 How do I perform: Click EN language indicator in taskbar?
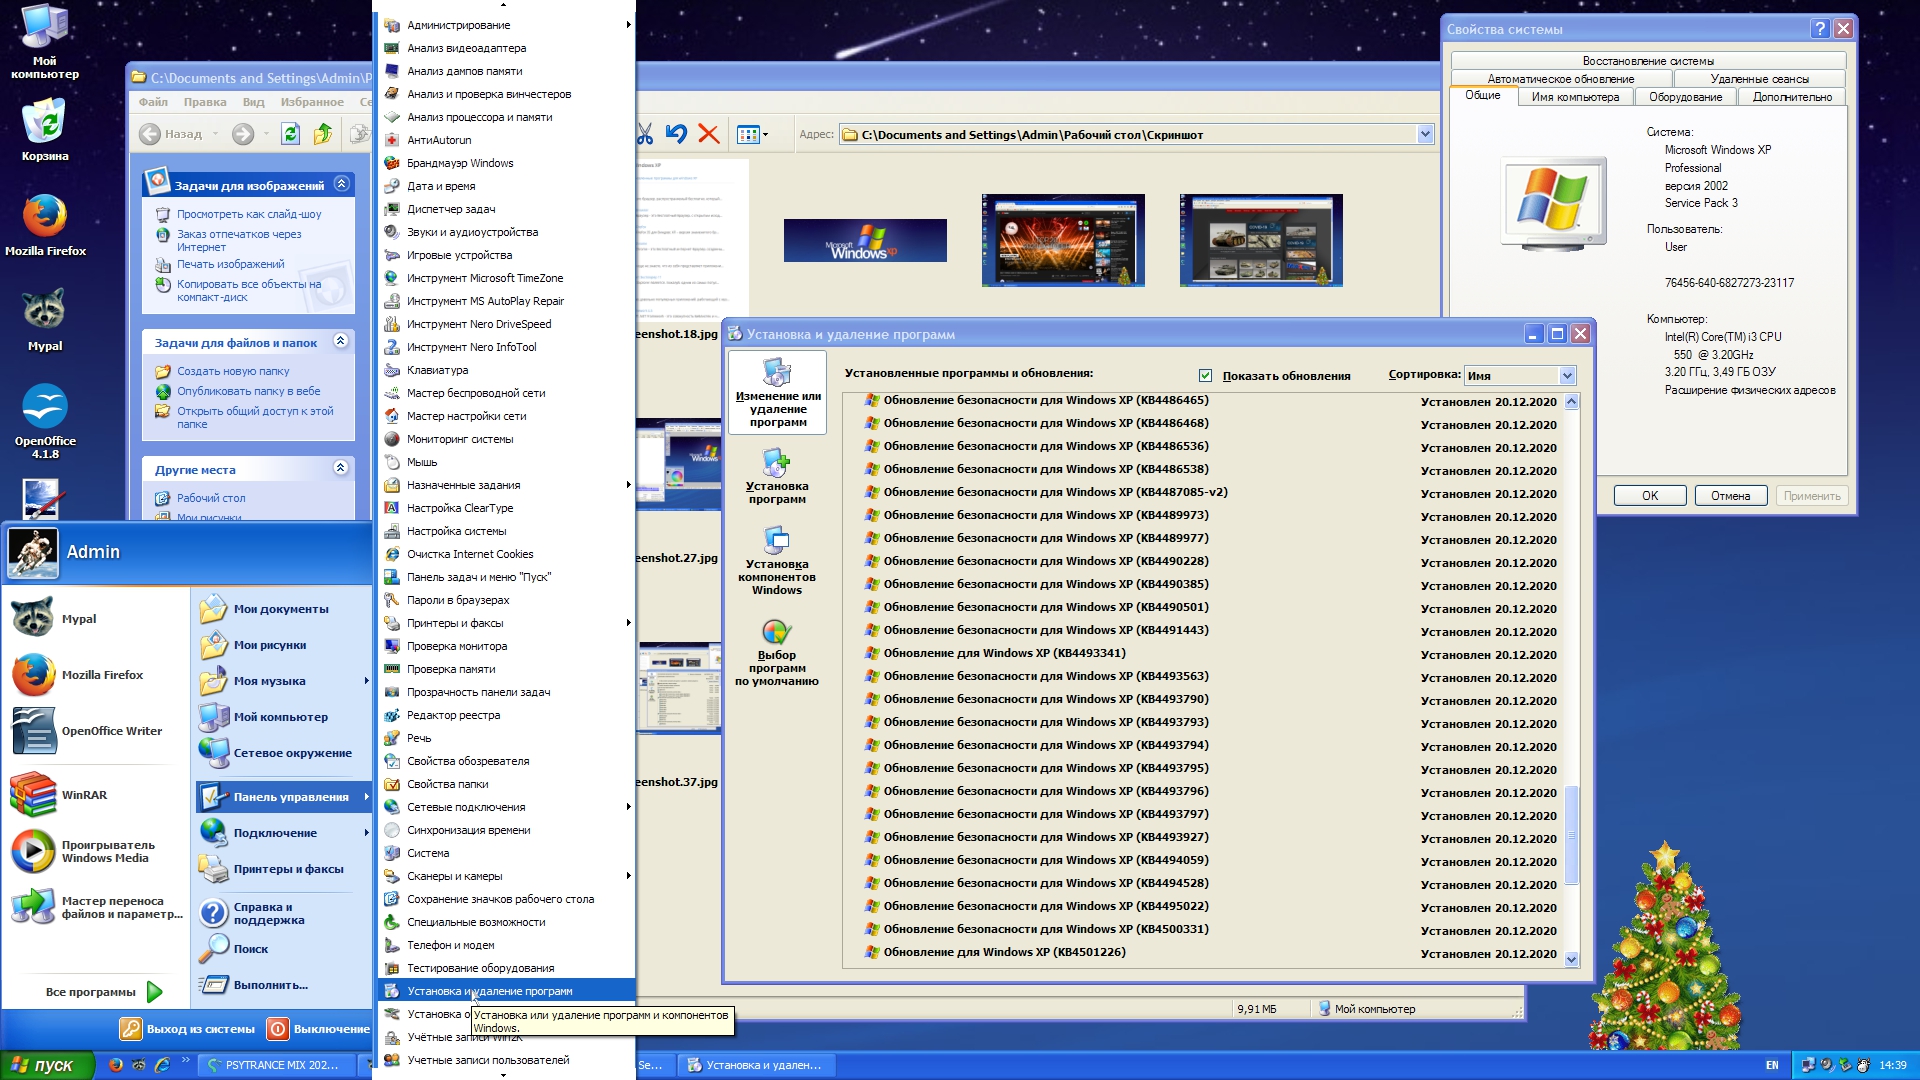(x=1772, y=1065)
